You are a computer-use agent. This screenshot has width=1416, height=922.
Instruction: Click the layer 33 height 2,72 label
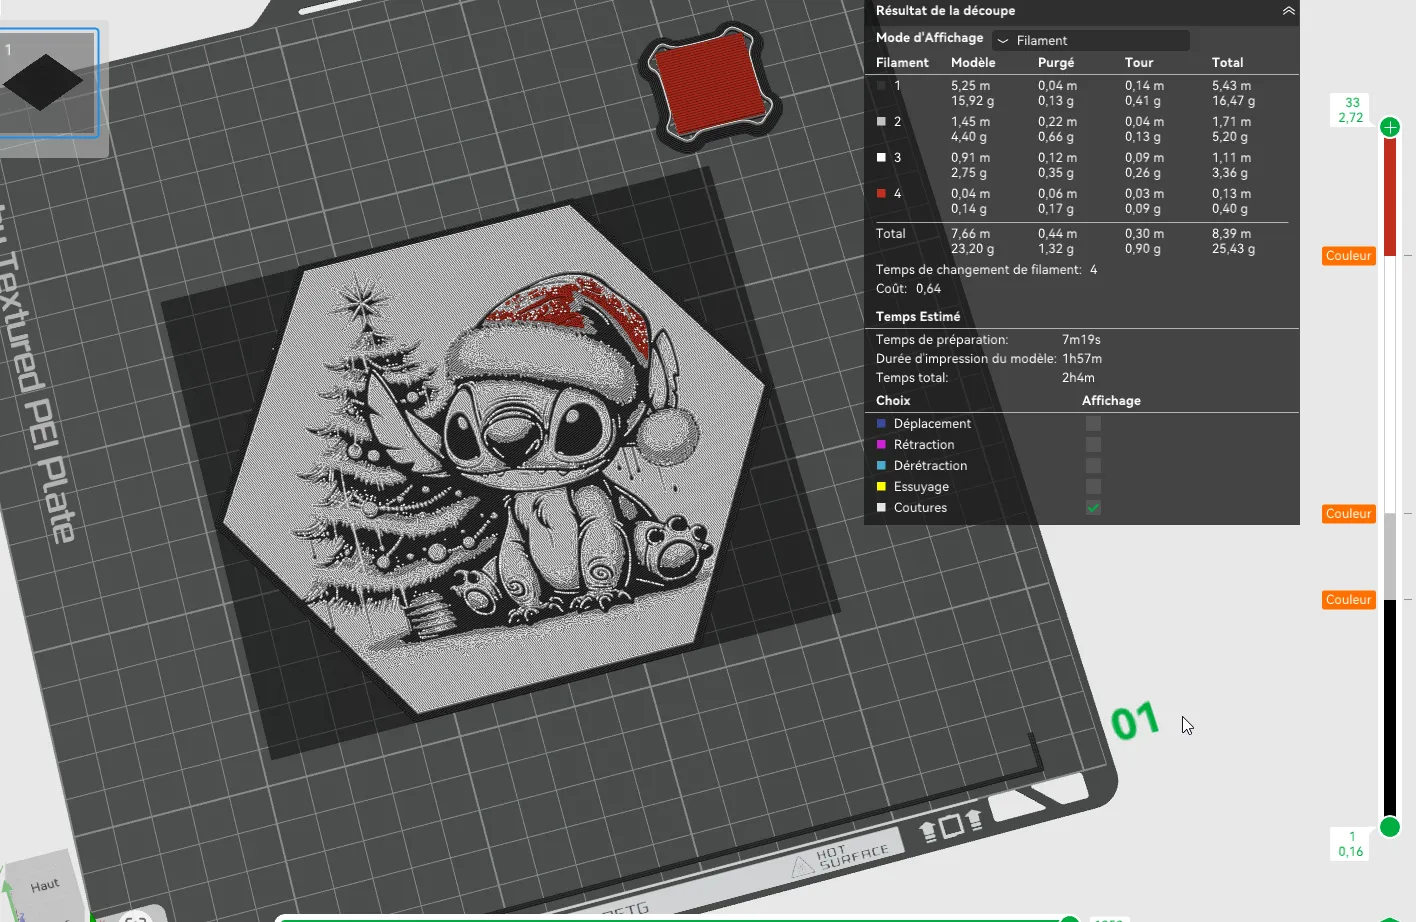click(x=1351, y=110)
